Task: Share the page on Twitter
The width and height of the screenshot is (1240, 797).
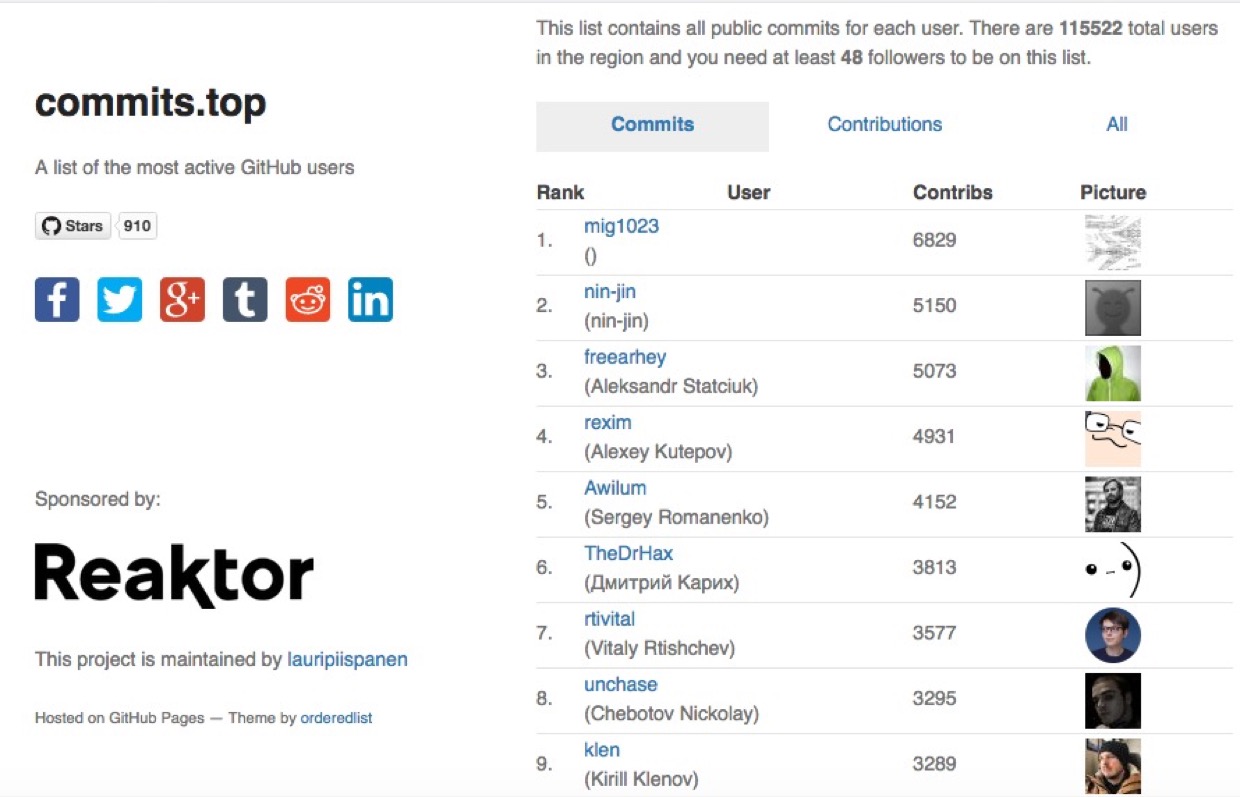Action: point(120,299)
